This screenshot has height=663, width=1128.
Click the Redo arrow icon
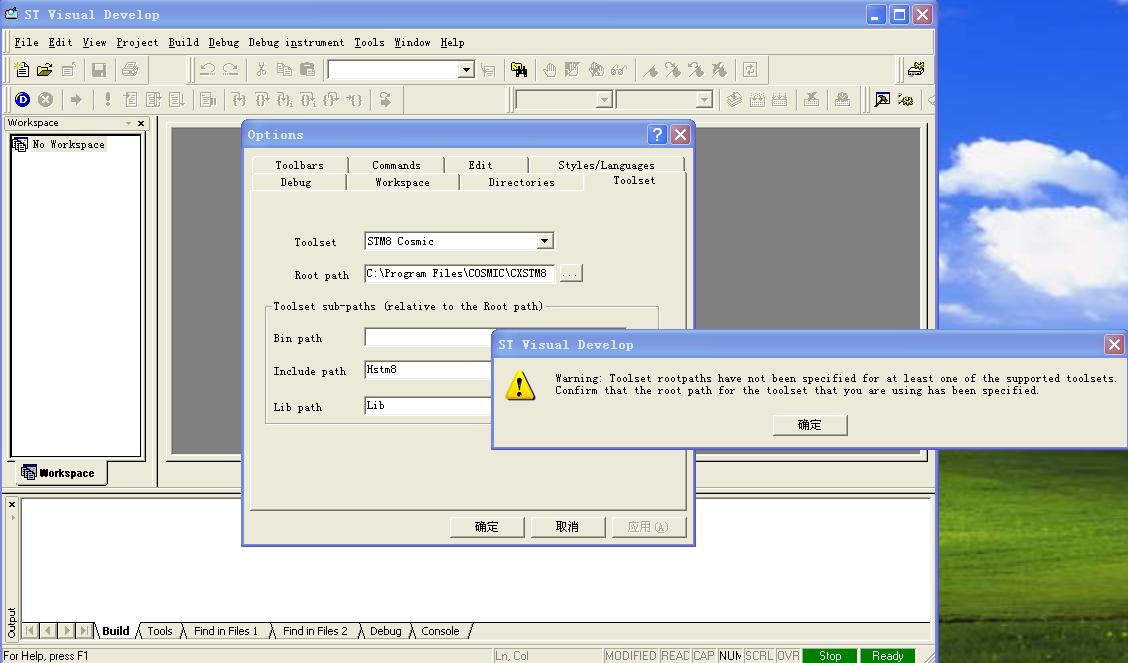point(230,70)
